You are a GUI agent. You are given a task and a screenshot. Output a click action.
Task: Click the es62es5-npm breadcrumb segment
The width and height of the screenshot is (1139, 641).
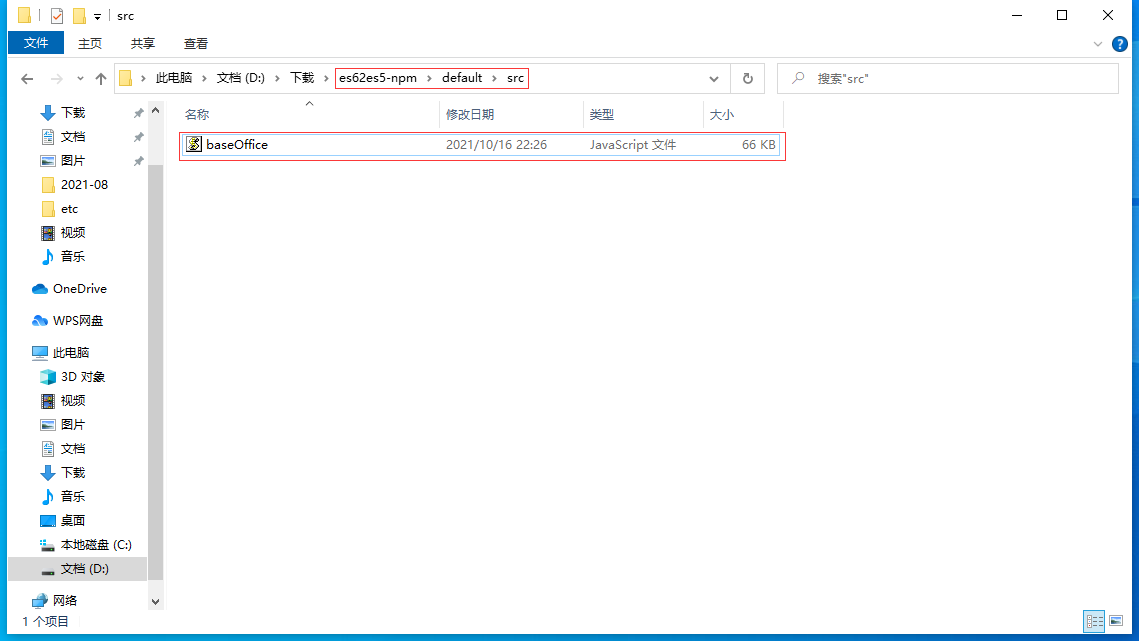(x=377, y=78)
